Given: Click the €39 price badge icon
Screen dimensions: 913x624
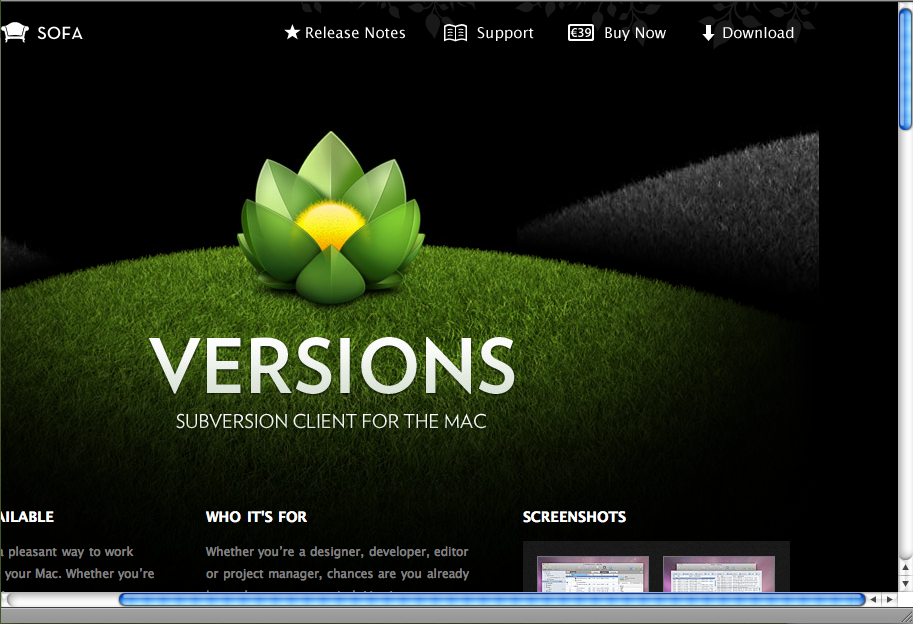Looking at the screenshot, I should (x=581, y=33).
